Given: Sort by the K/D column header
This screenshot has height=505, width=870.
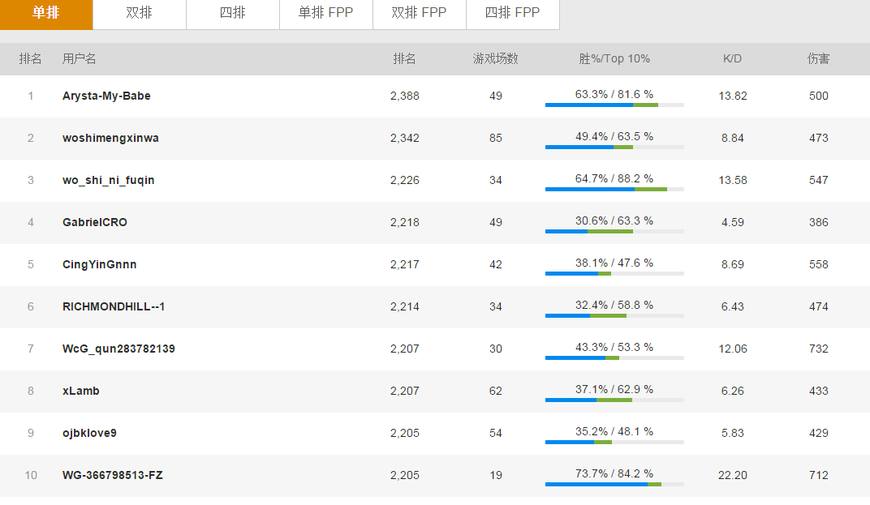Looking at the screenshot, I should pyautogui.click(x=732, y=59).
